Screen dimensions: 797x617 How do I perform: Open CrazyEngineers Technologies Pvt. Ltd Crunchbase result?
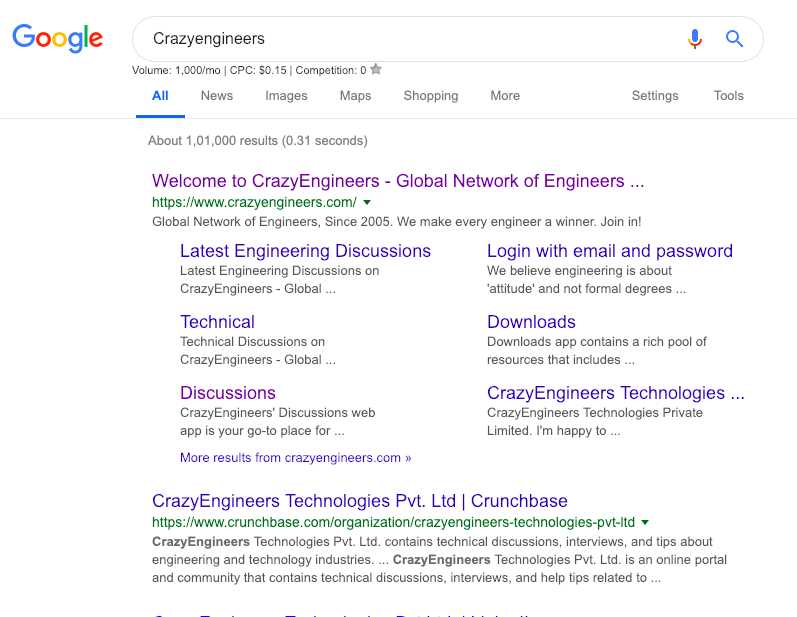click(359, 501)
